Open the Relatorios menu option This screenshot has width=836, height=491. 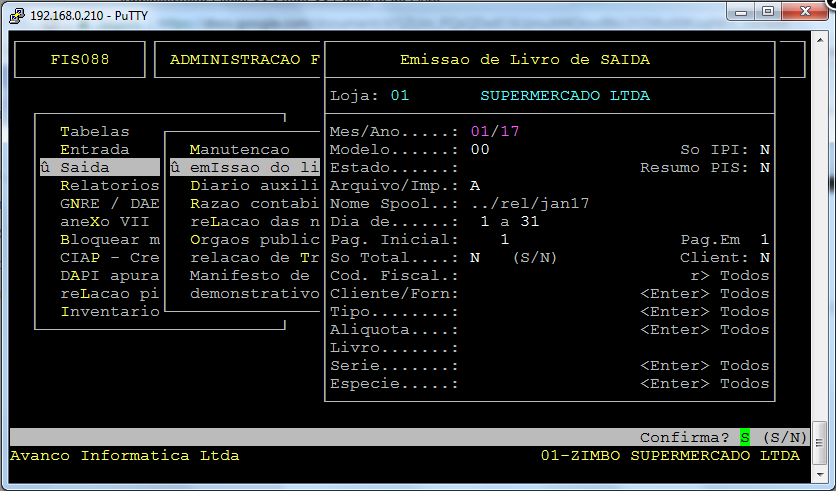(109, 185)
